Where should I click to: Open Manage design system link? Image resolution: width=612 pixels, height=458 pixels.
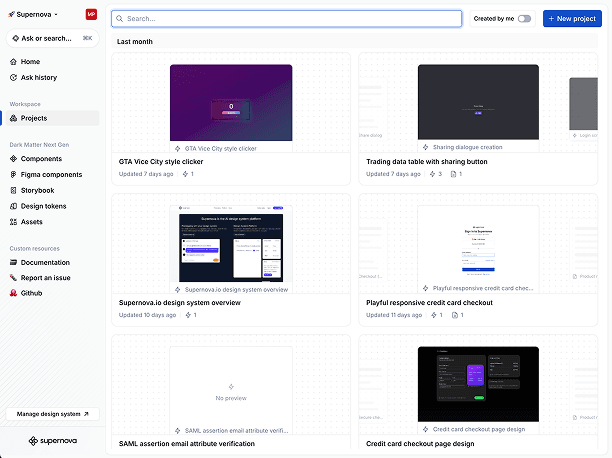[x=52, y=414]
